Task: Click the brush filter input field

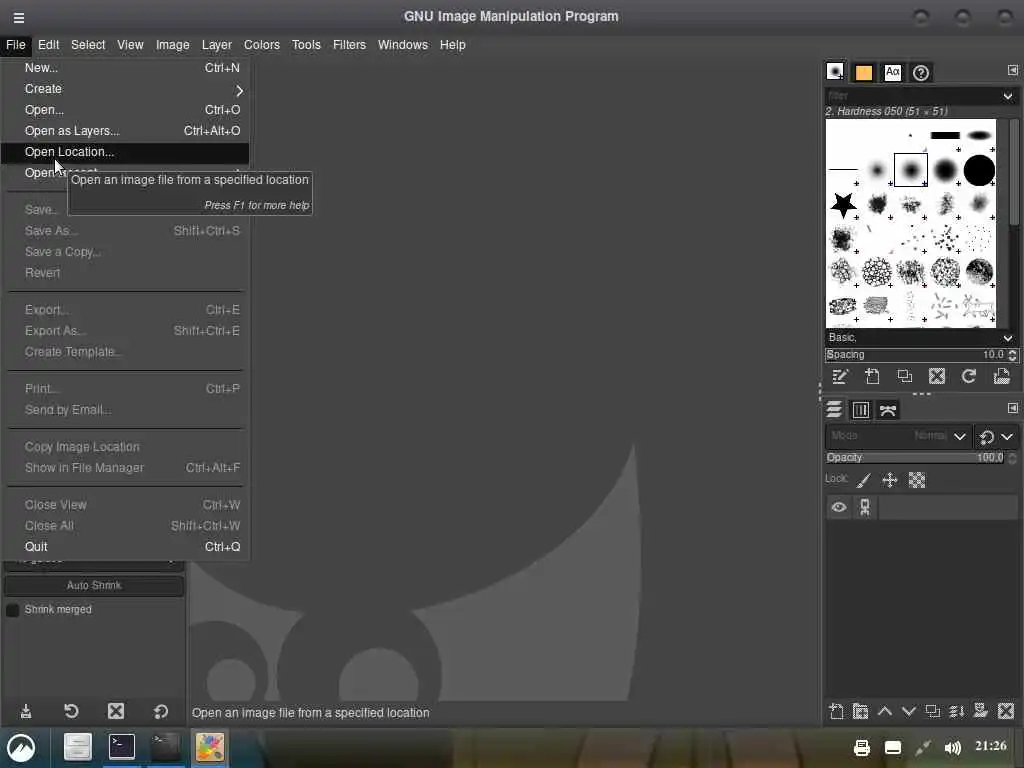Action: tap(911, 96)
